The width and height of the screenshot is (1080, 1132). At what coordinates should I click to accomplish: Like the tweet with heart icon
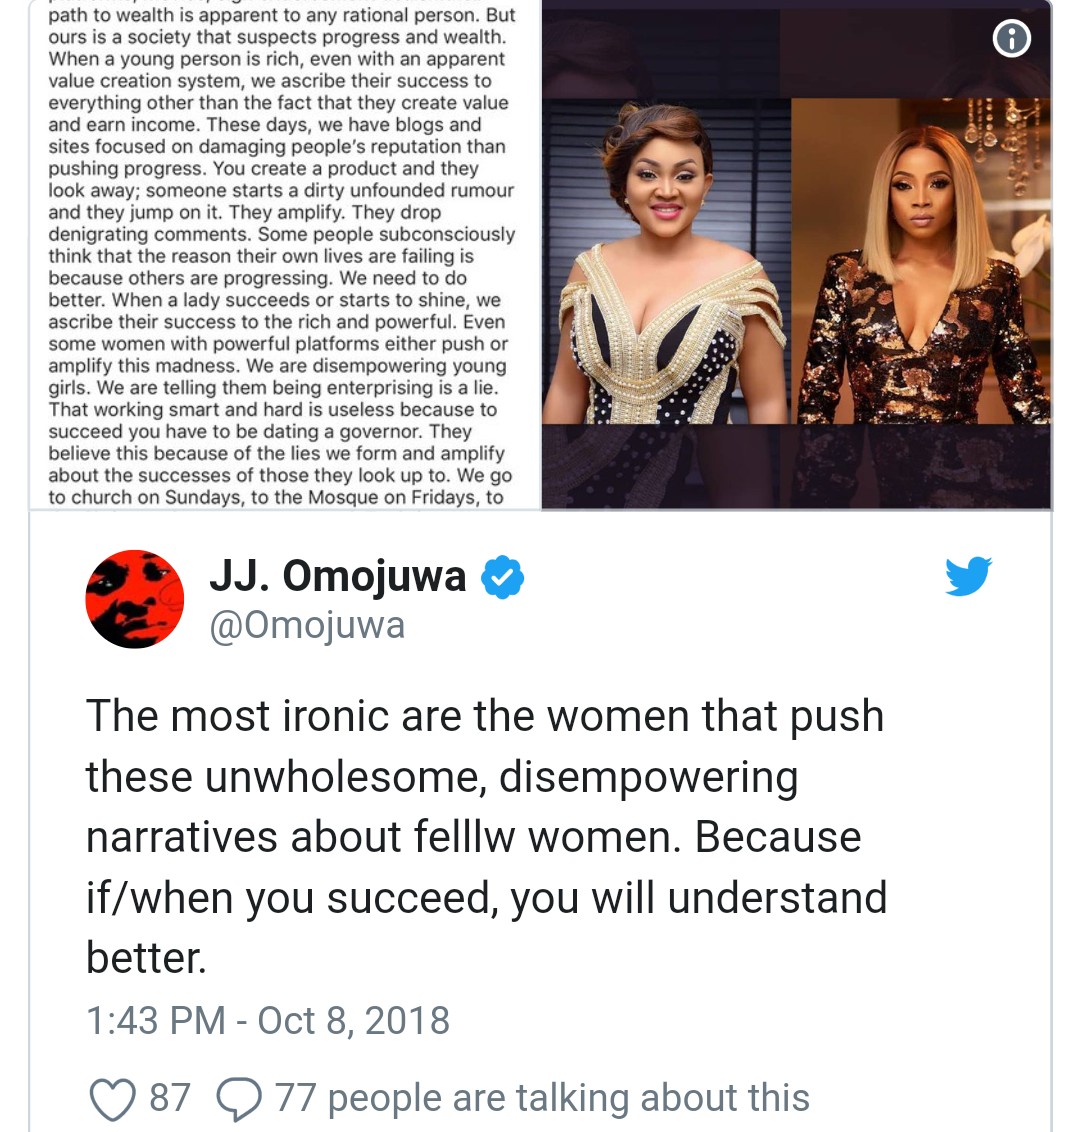[113, 1099]
